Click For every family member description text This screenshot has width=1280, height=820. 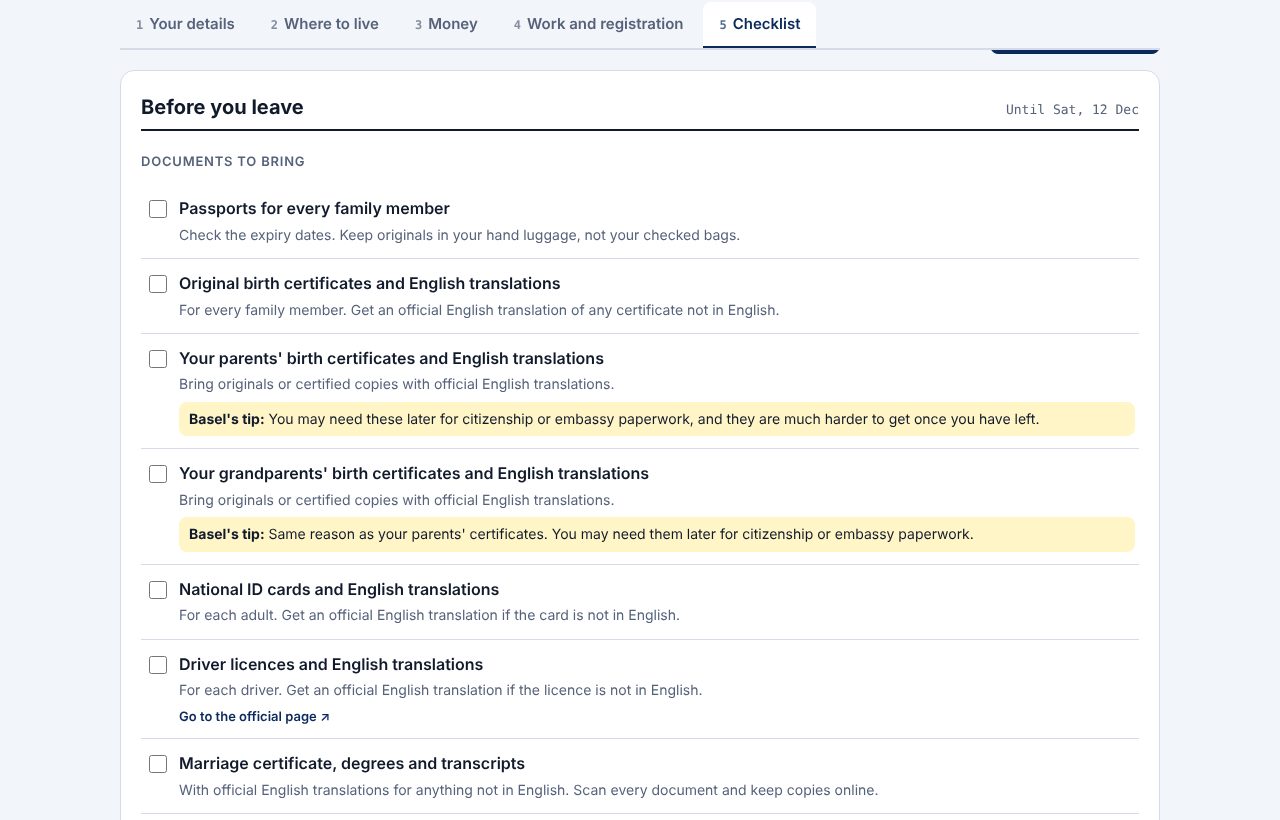(x=479, y=310)
